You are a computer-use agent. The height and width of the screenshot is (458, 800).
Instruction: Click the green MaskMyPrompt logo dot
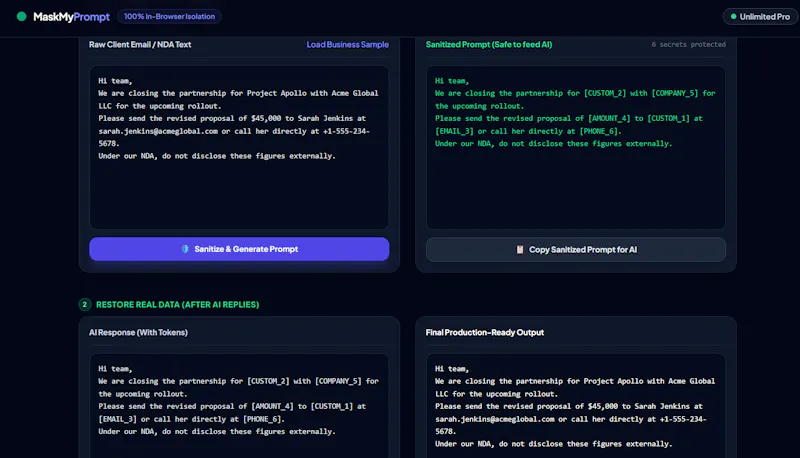[x=21, y=16]
